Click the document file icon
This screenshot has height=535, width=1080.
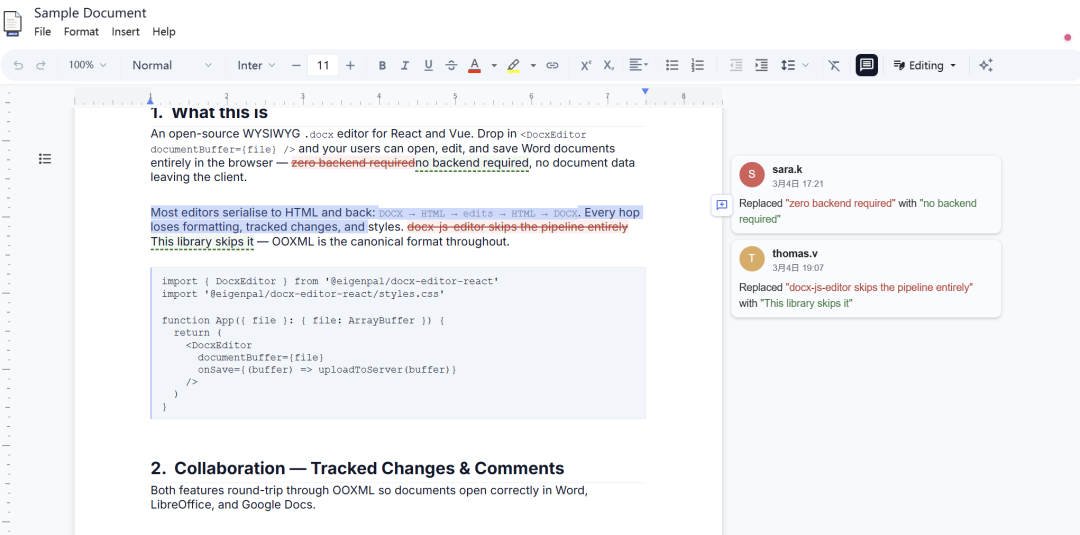[13, 23]
